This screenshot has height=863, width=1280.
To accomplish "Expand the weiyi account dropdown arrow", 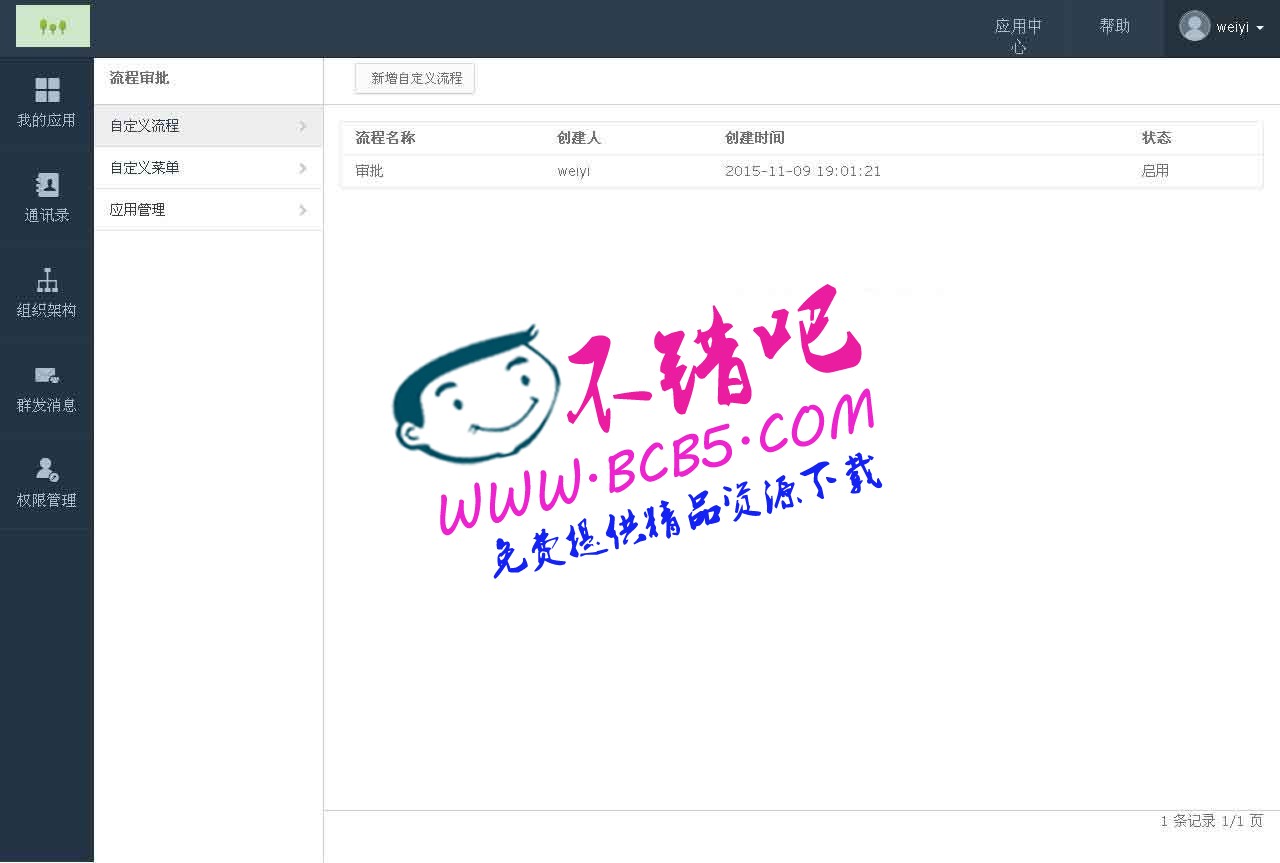I will [x=1260, y=29].
